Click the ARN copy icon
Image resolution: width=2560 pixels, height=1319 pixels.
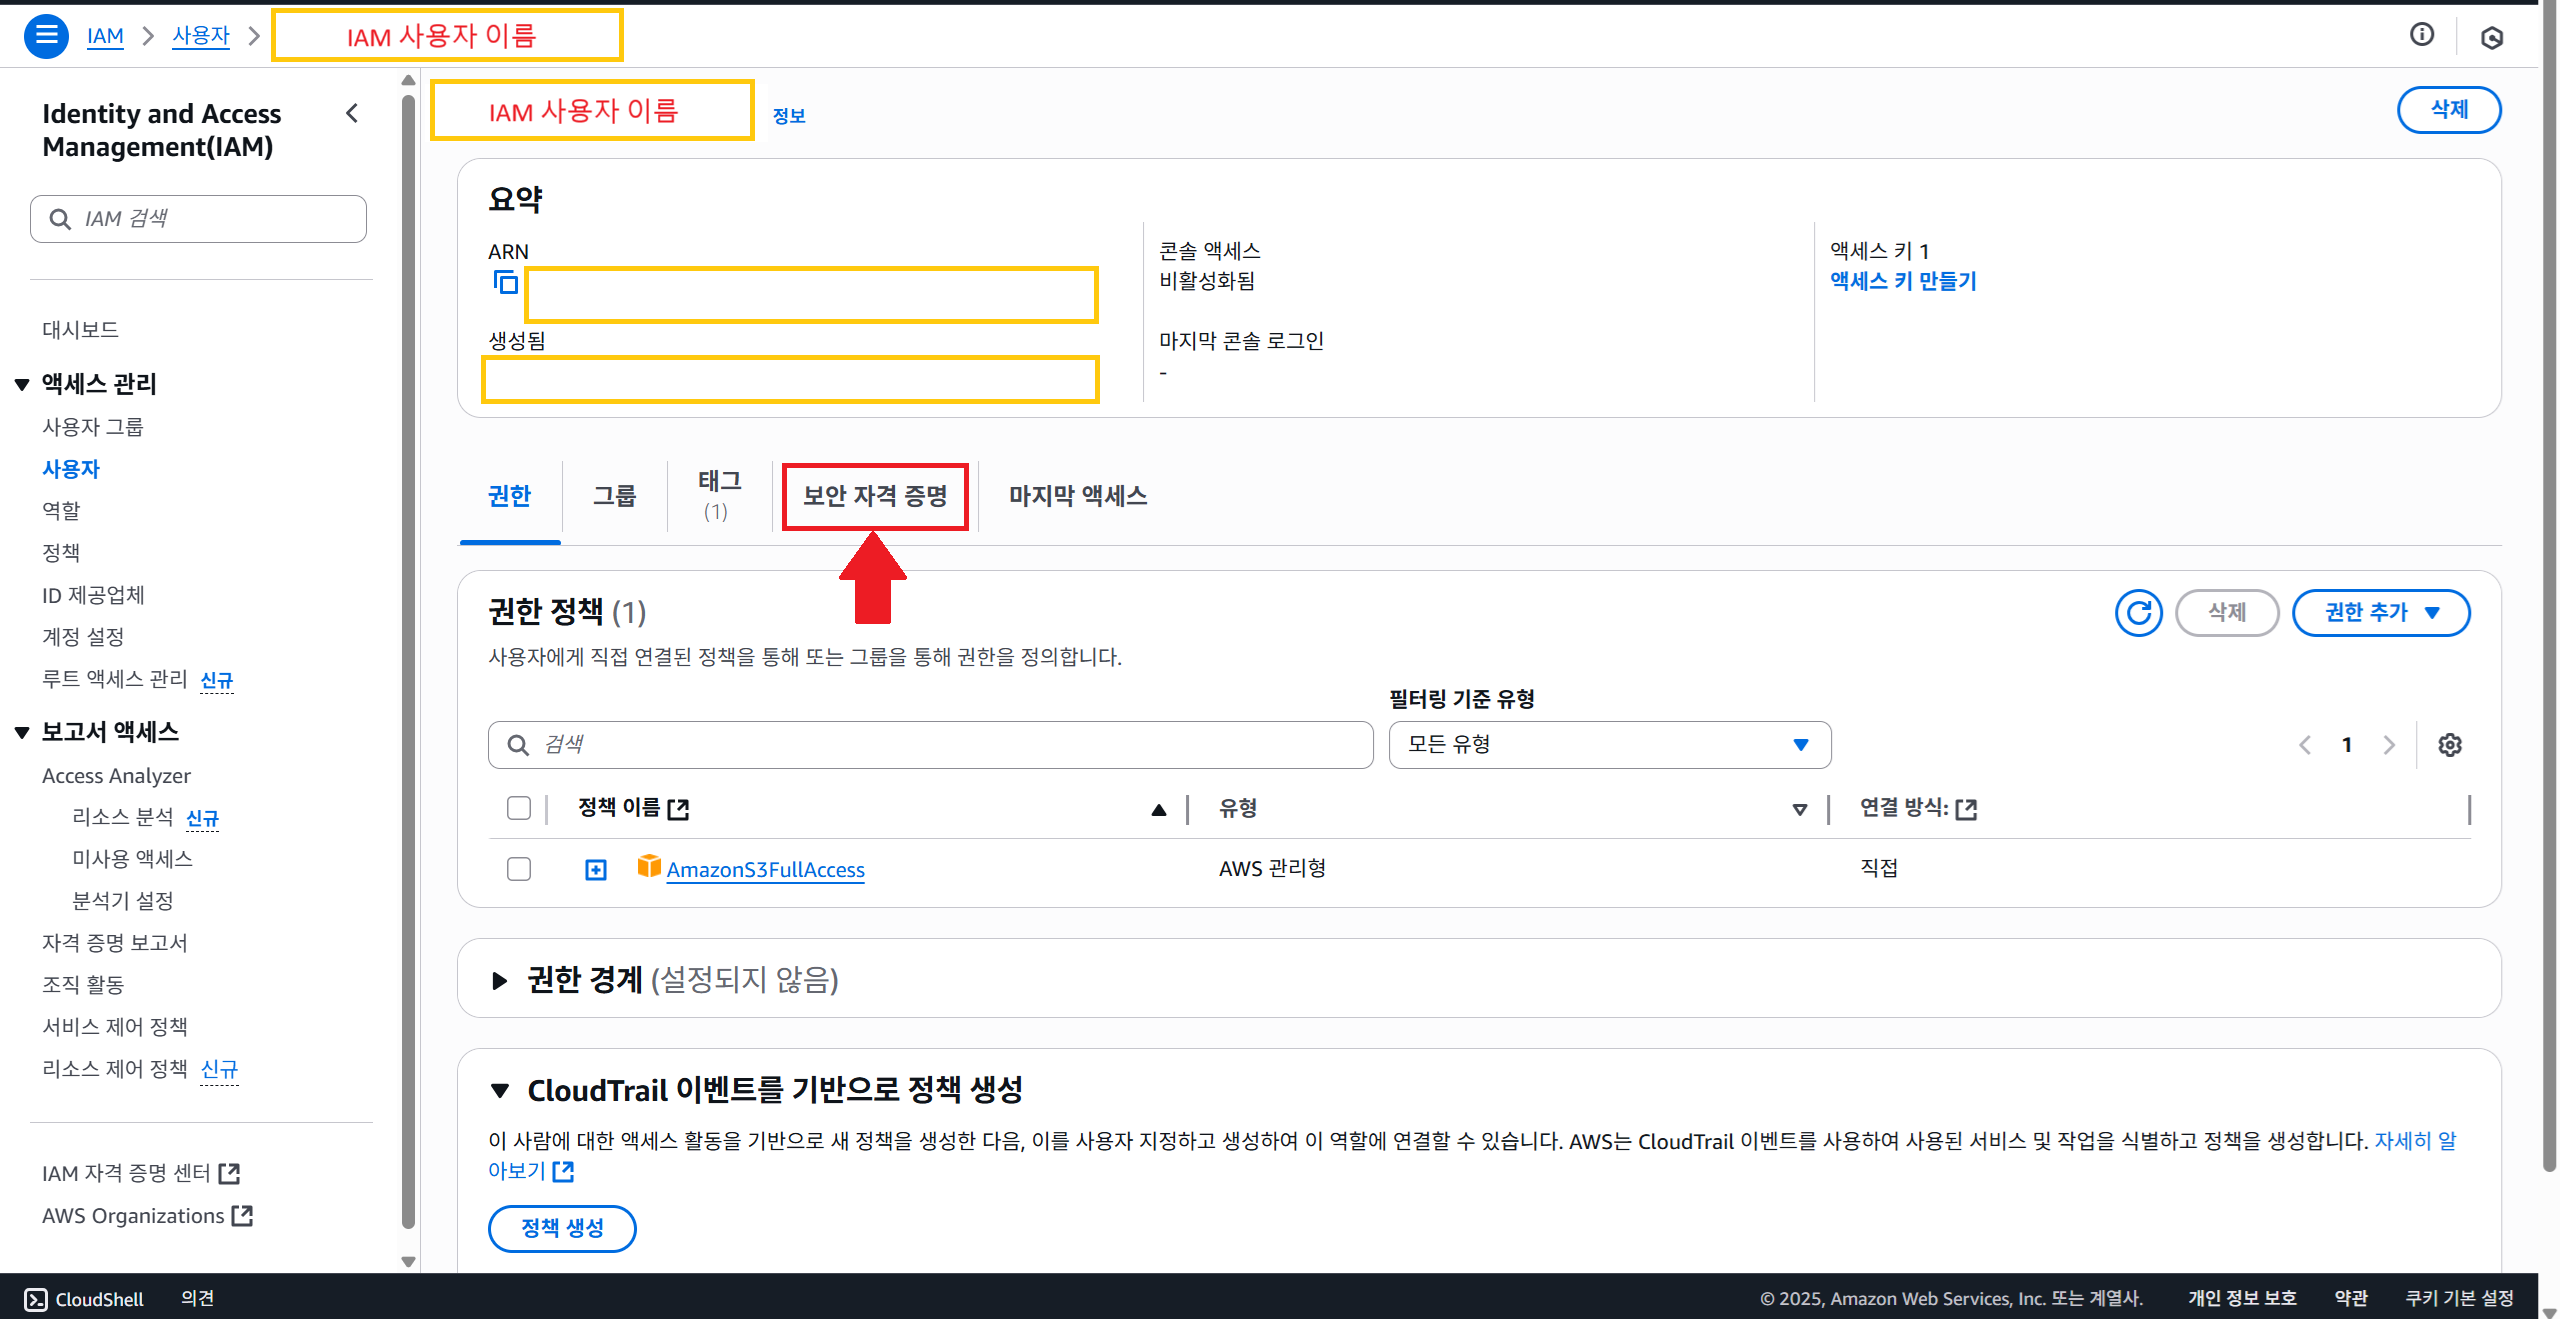(506, 283)
